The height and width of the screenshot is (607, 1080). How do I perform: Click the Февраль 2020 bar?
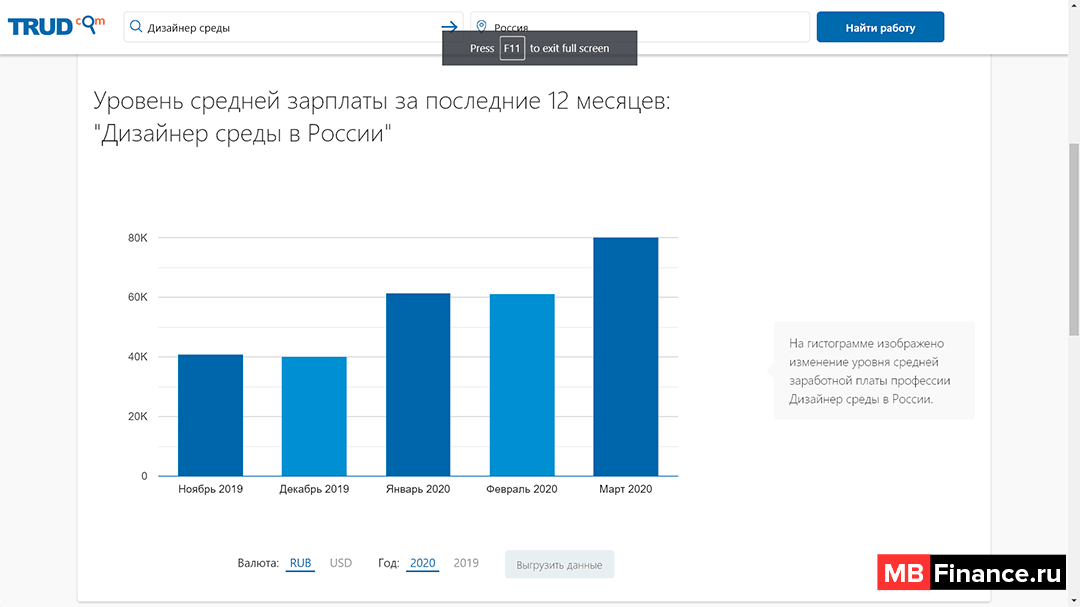tap(522, 385)
